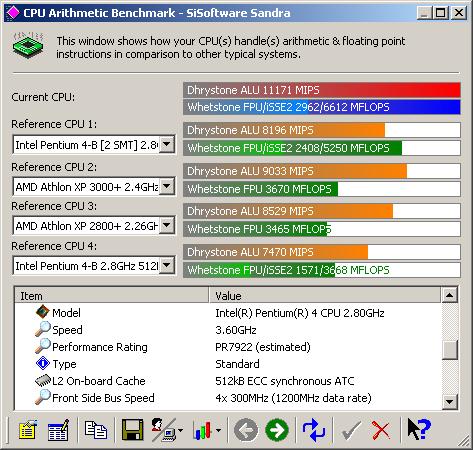Click the Speed row magnifier icon
This screenshot has width=473, height=450.
coord(43,329)
